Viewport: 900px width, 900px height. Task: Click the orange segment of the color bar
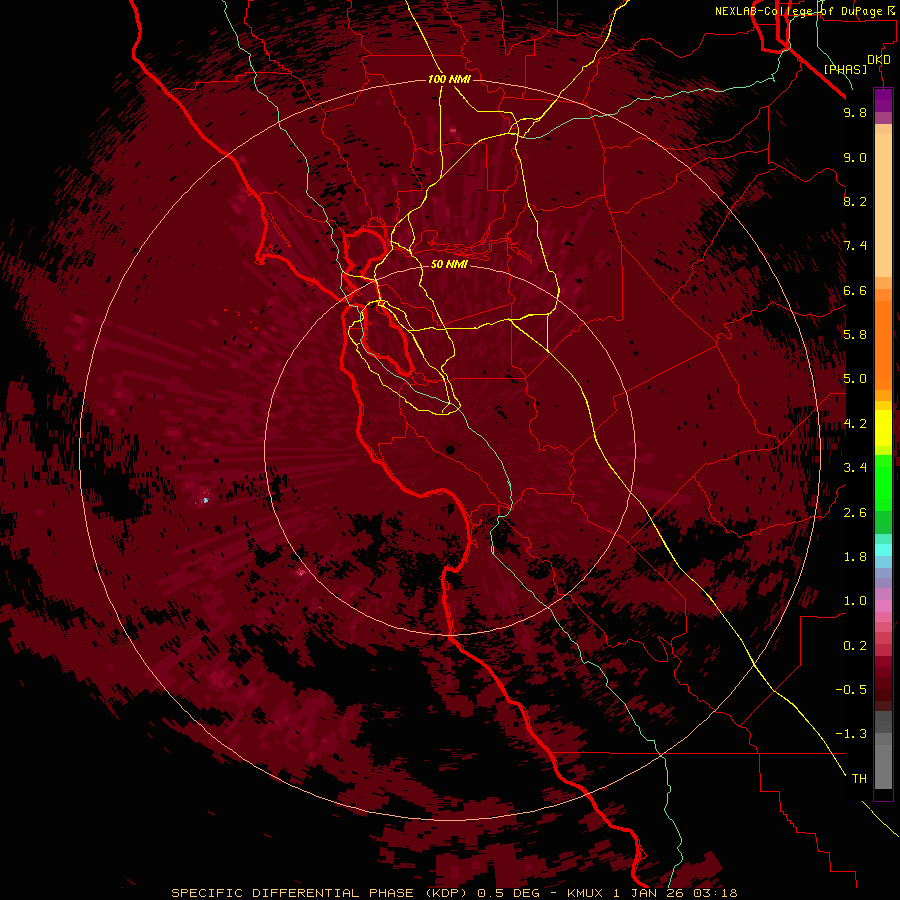coord(883,344)
